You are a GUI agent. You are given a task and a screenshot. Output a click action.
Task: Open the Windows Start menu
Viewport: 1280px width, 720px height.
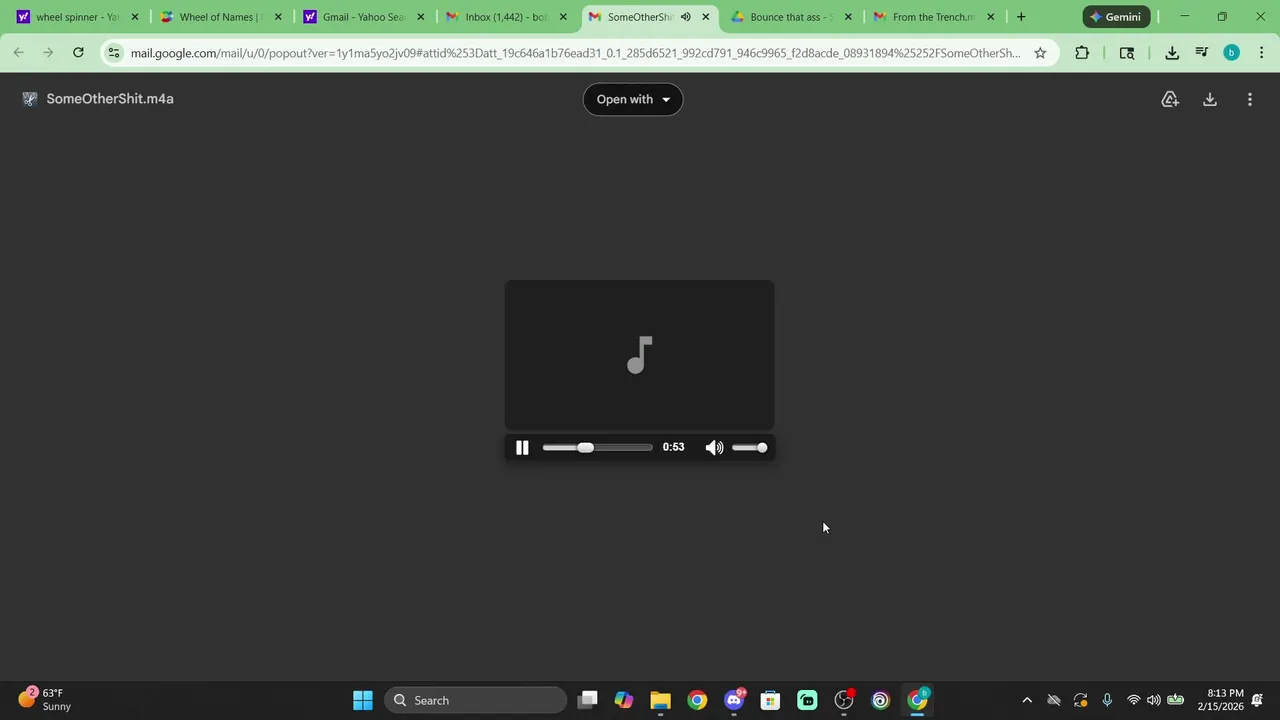(x=363, y=700)
